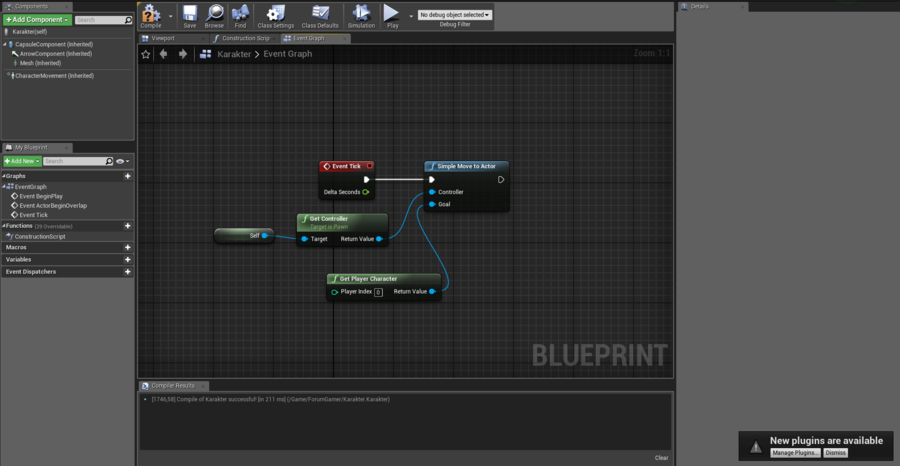
Task: Select Mesh (Inherited) component
Action: coord(40,63)
